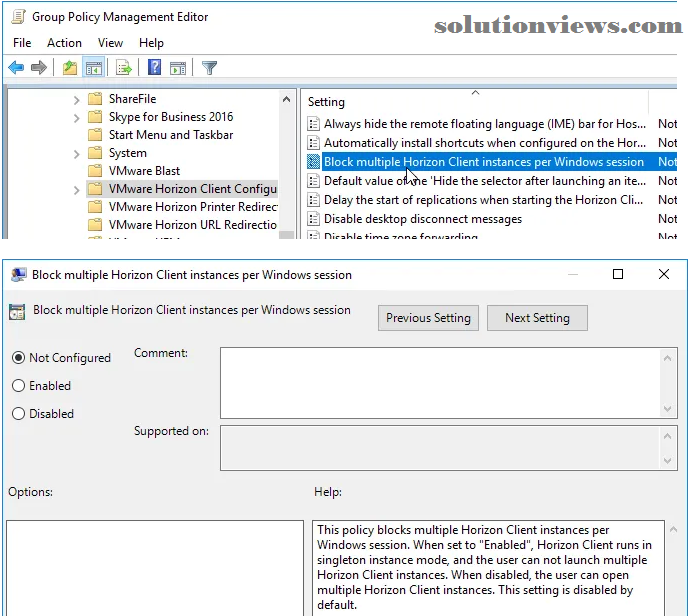Viewport: 694px width, 616px height.
Task: Click the Help text scroll up arrow
Action: (x=674, y=529)
